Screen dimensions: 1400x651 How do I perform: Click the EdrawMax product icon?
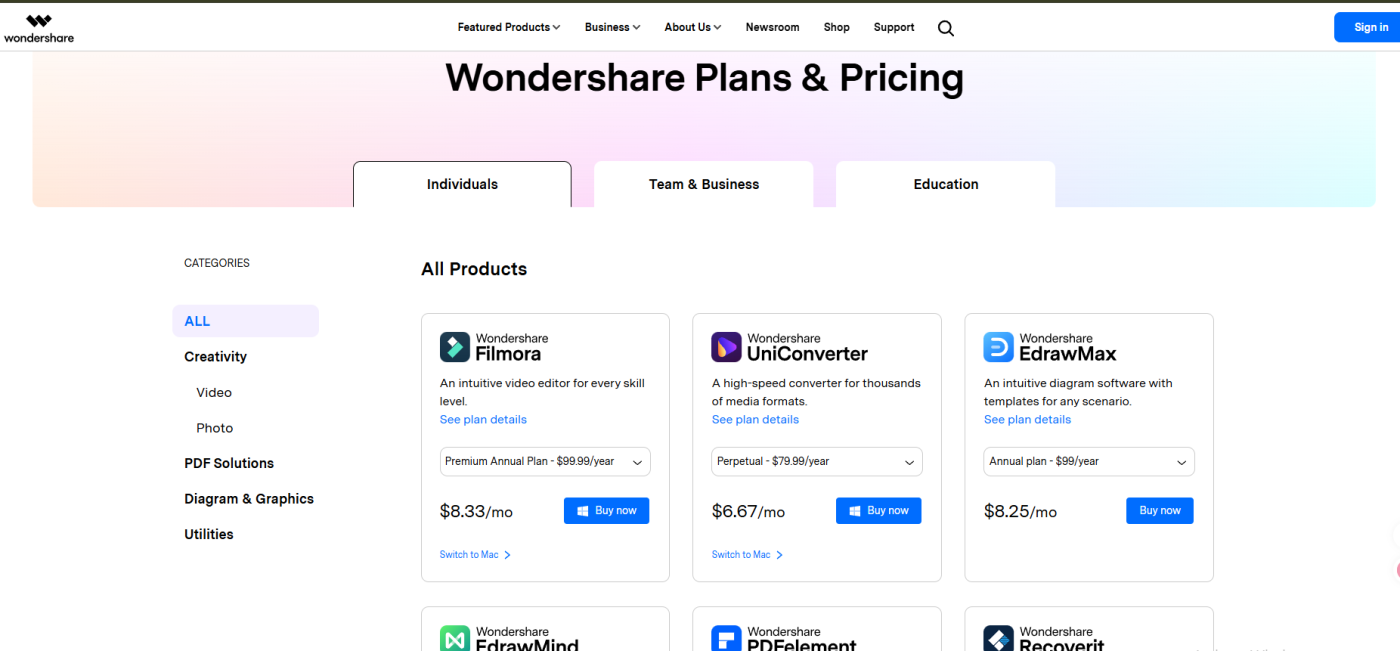[999, 347]
